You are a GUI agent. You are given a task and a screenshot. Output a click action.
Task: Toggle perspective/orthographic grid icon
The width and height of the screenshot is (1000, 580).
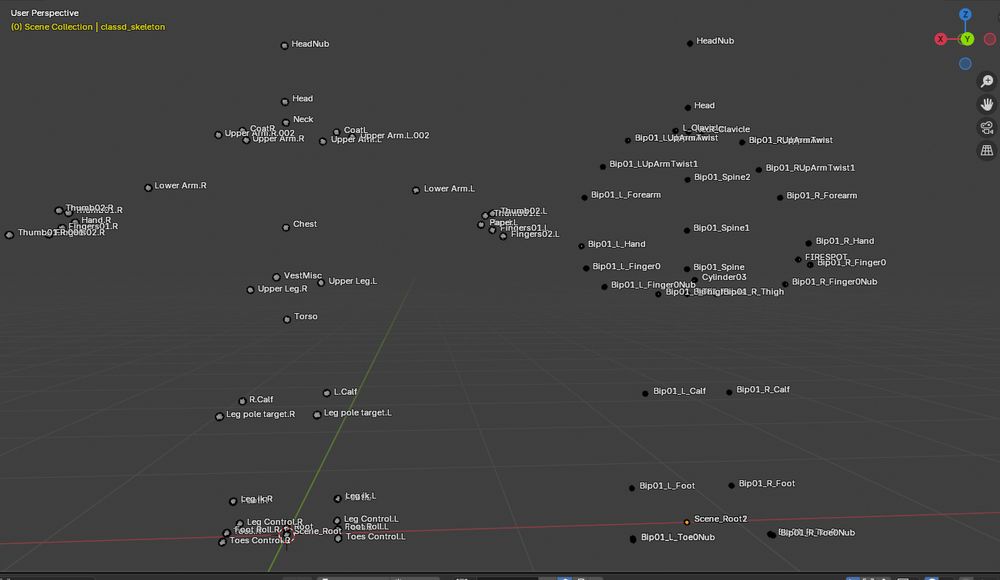click(x=987, y=151)
